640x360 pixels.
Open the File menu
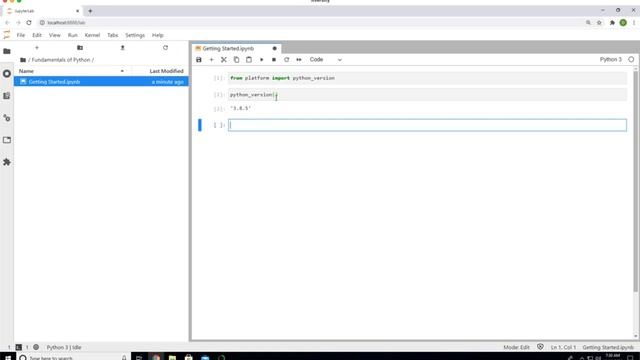tap(21, 35)
